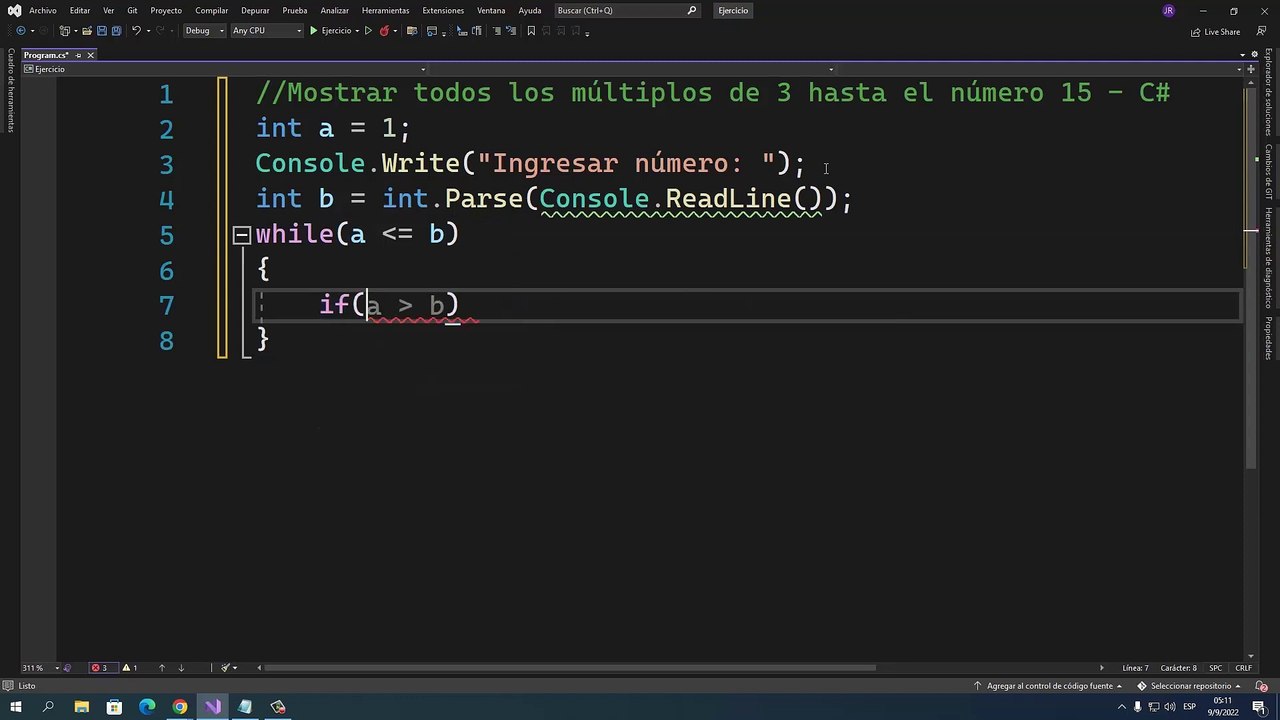Open the Windows Start menu

pyautogui.click(x=14, y=707)
